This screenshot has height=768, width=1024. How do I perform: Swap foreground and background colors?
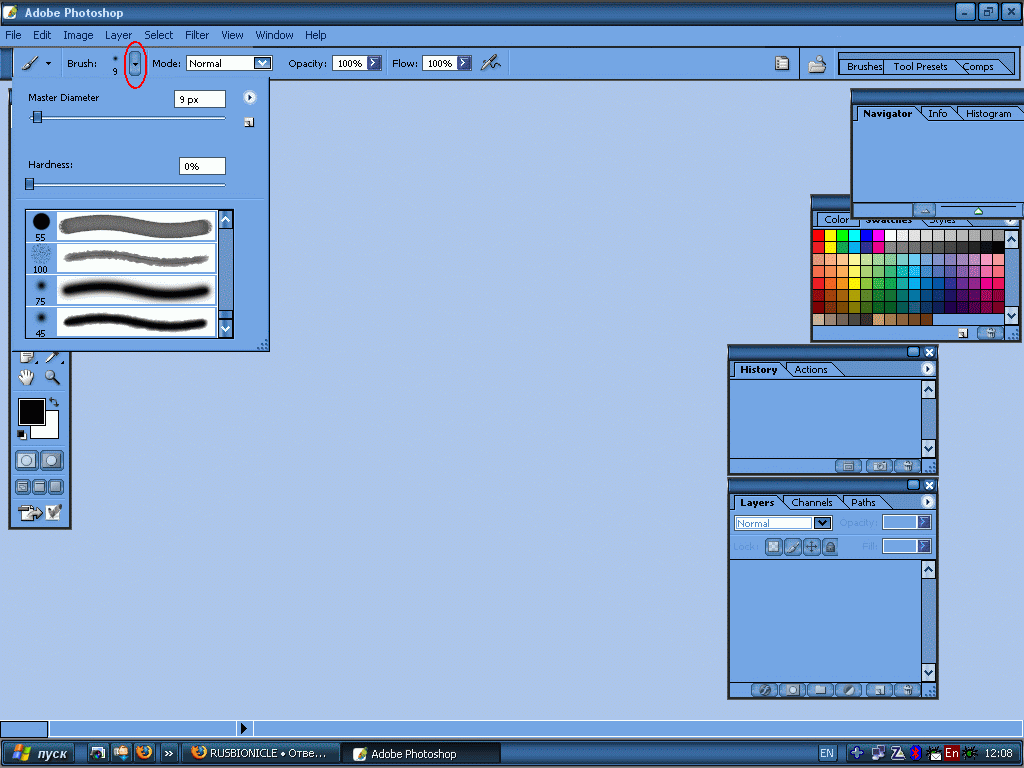[x=54, y=402]
